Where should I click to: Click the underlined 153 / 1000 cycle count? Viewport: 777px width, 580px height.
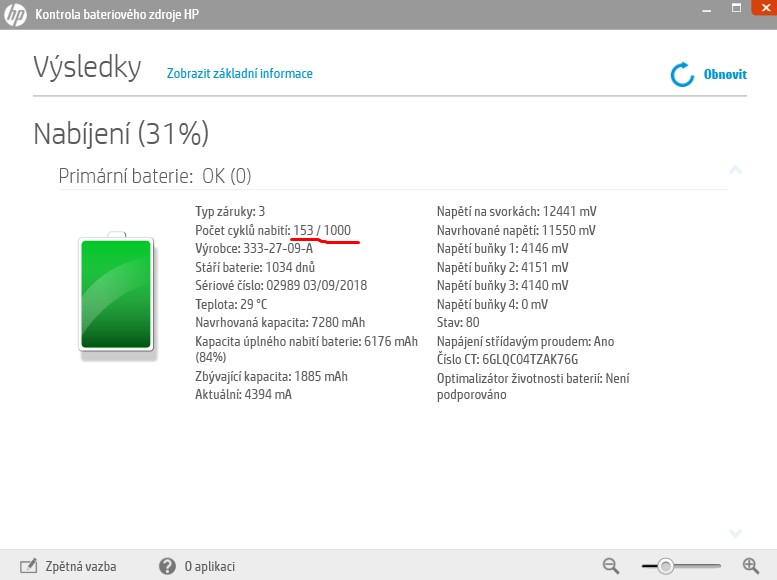pyautogui.click(x=322, y=230)
